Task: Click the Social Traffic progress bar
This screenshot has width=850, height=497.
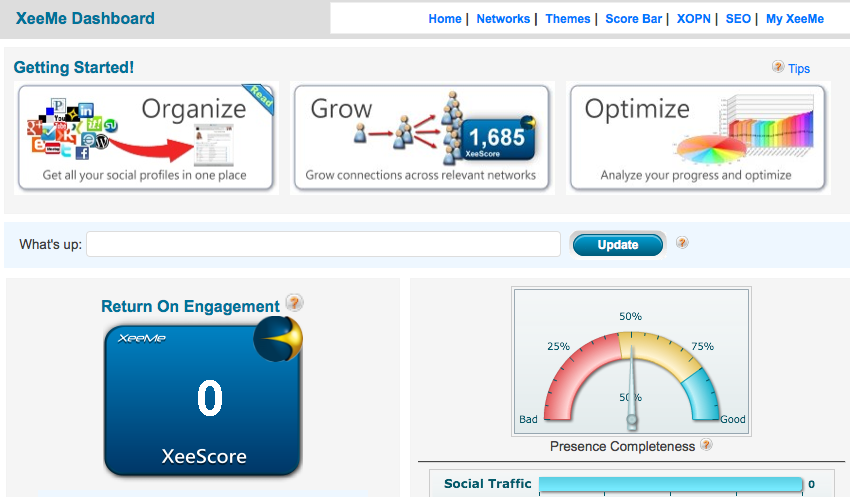Action: pyautogui.click(x=671, y=484)
